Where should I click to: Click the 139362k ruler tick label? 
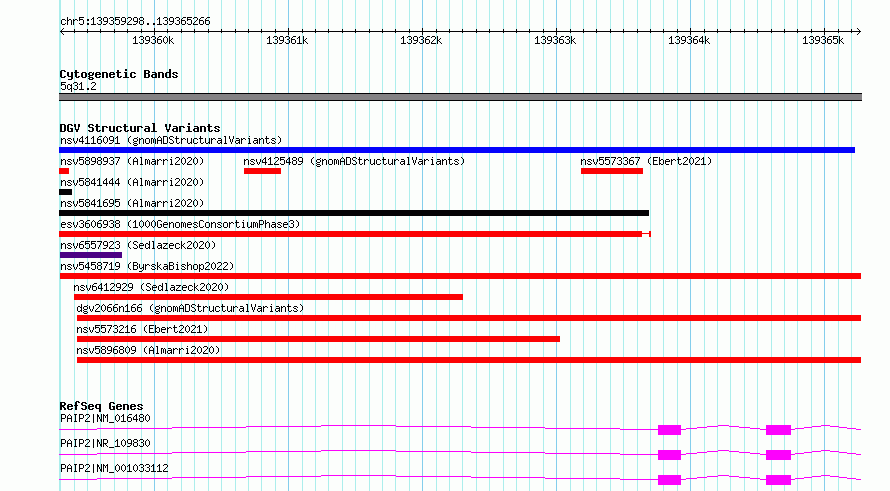tap(421, 40)
